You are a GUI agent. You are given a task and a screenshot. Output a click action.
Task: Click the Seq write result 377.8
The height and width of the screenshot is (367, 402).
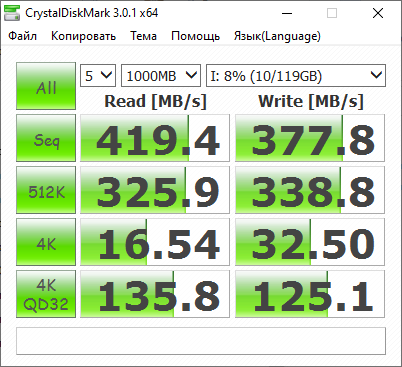(310, 138)
